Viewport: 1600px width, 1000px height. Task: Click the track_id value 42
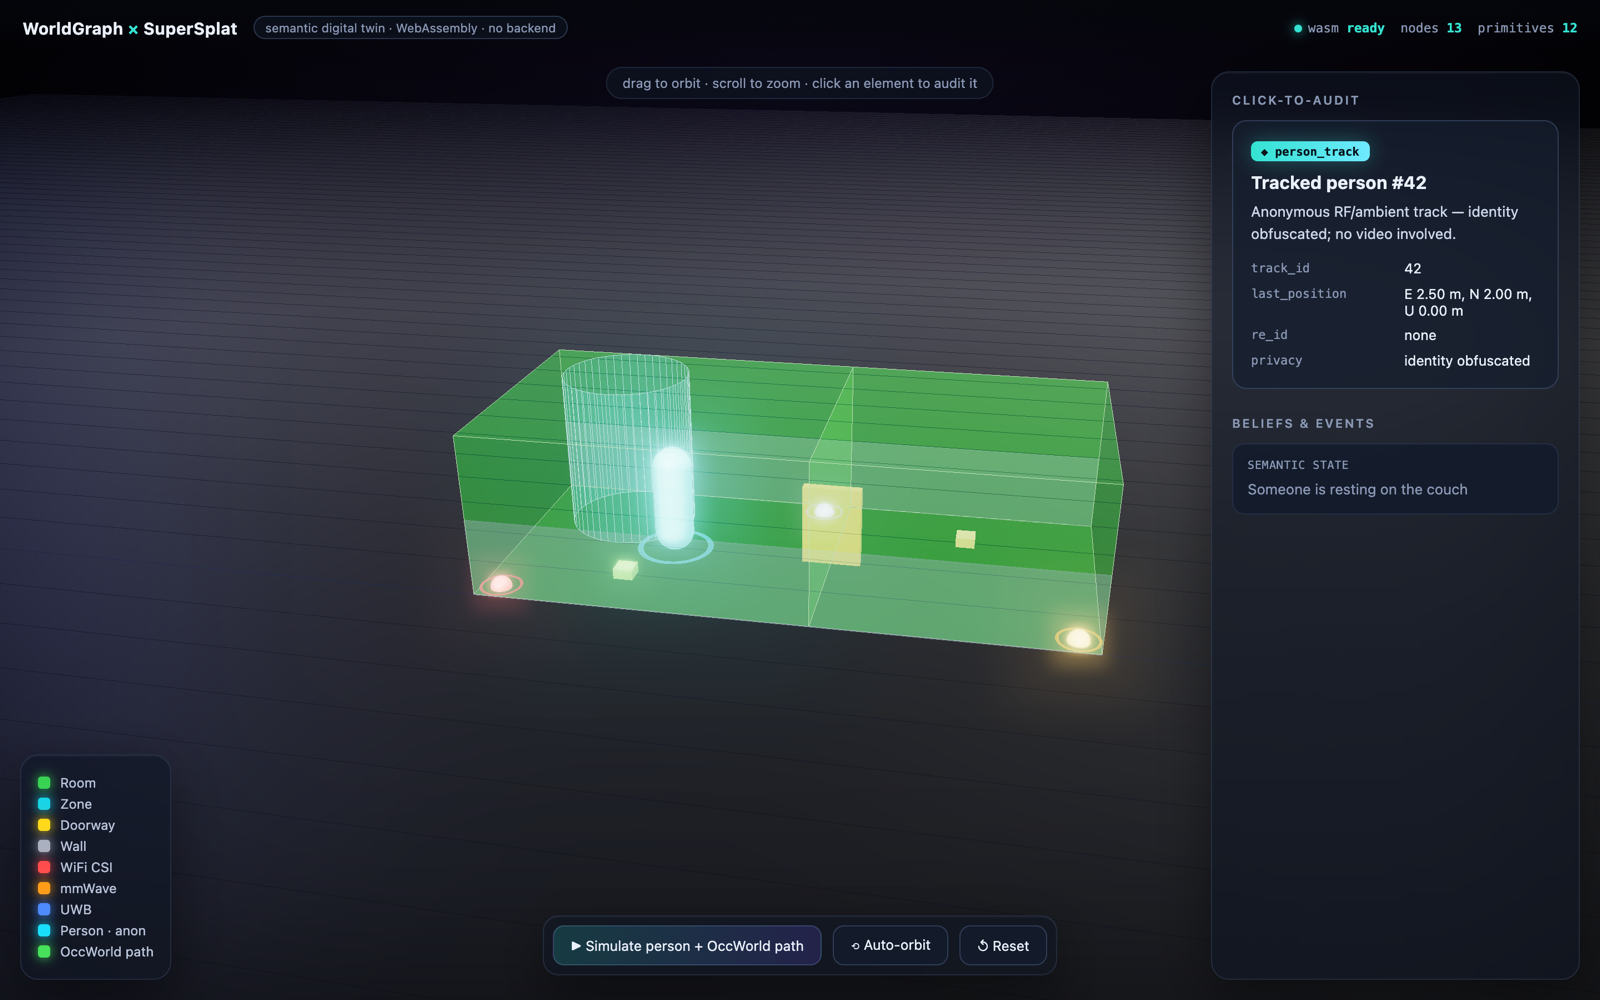1413,268
